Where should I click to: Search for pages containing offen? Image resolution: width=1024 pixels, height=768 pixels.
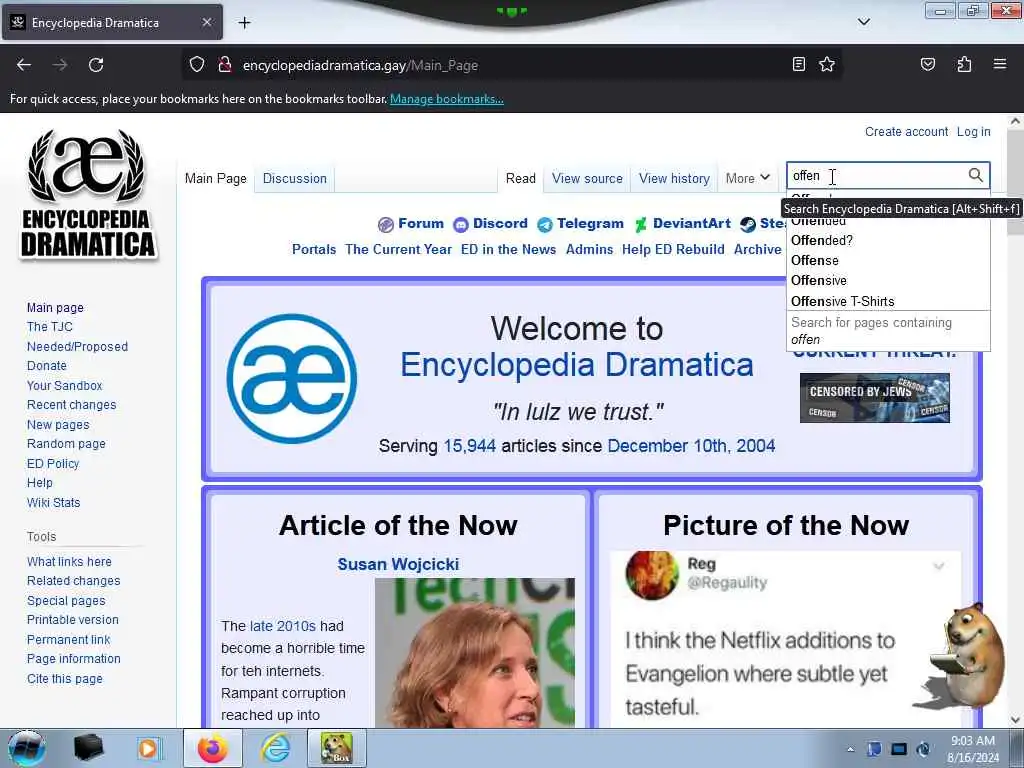[x=888, y=331]
